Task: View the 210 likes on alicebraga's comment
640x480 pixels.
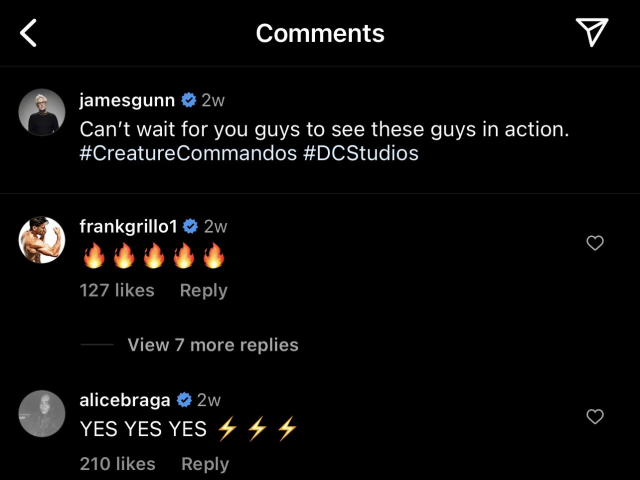Action: pyautogui.click(x=118, y=464)
